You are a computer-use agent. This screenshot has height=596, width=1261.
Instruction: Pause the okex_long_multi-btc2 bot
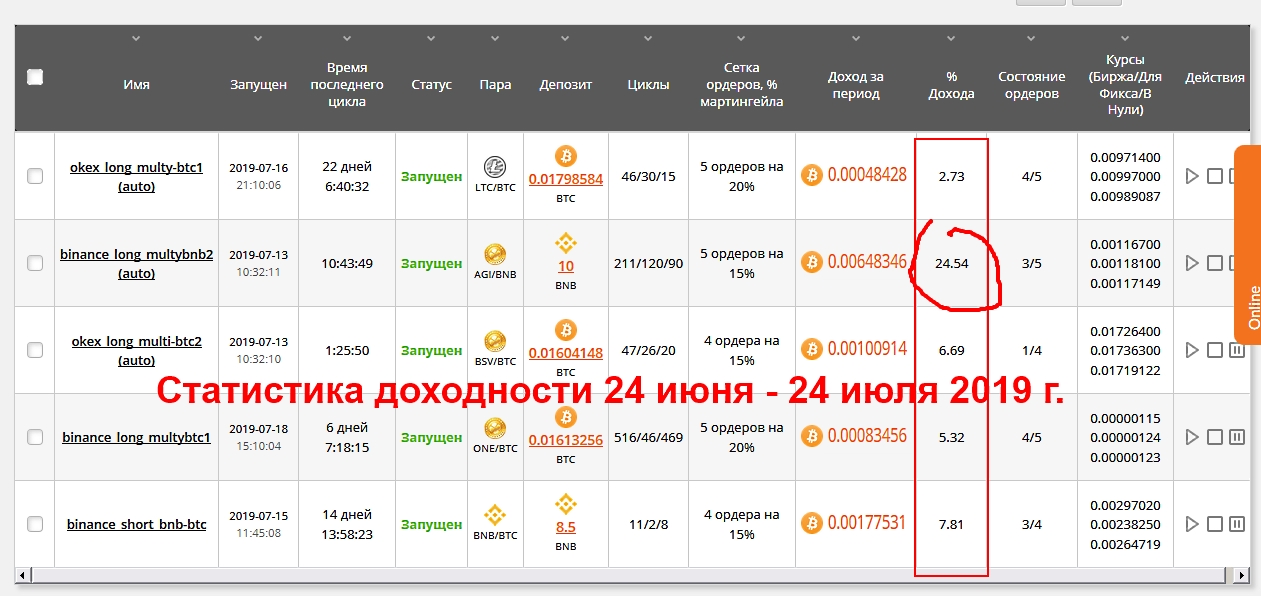pos(1237,350)
